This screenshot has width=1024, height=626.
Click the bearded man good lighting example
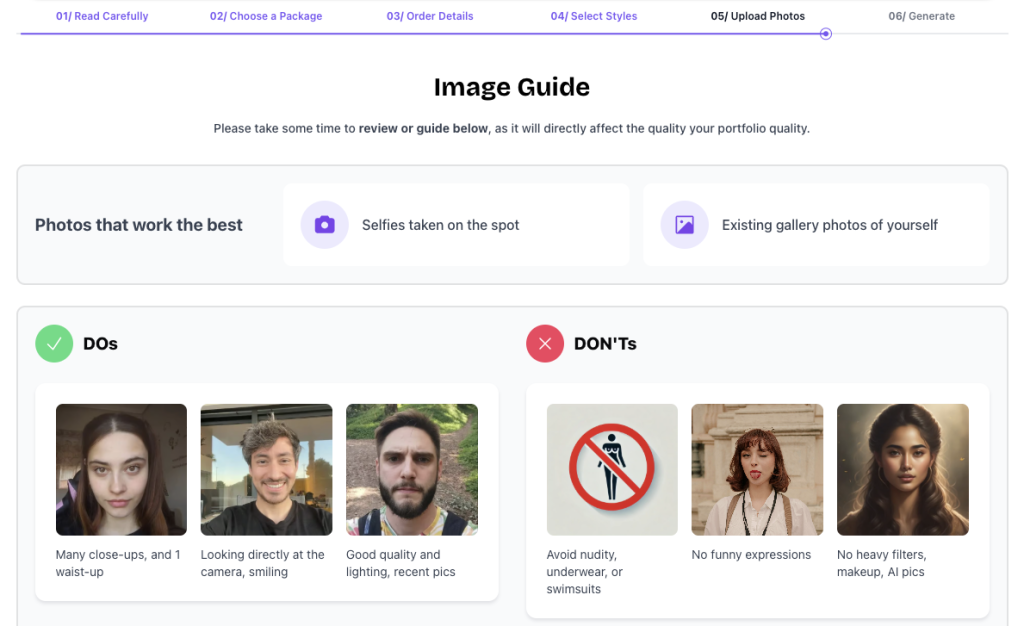click(x=411, y=469)
